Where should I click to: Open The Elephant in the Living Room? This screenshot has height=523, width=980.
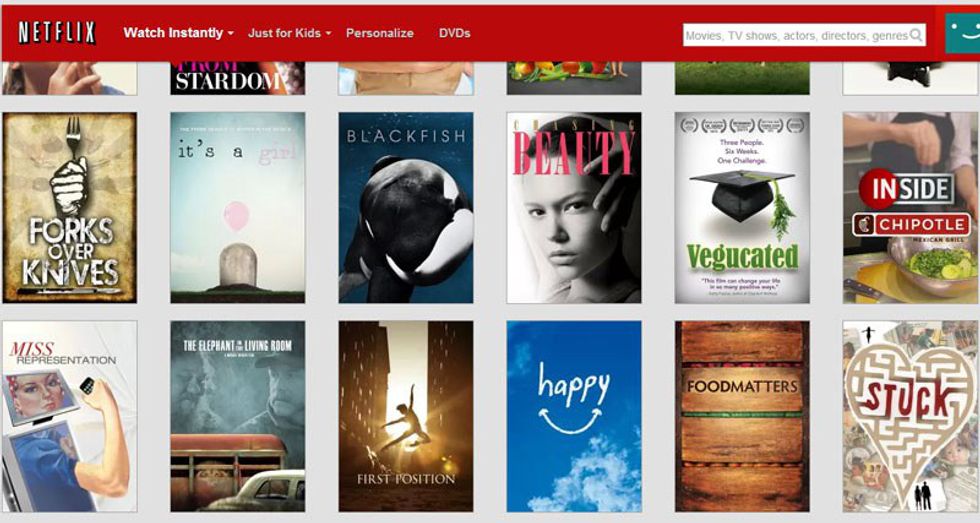(x=237, y=416)
